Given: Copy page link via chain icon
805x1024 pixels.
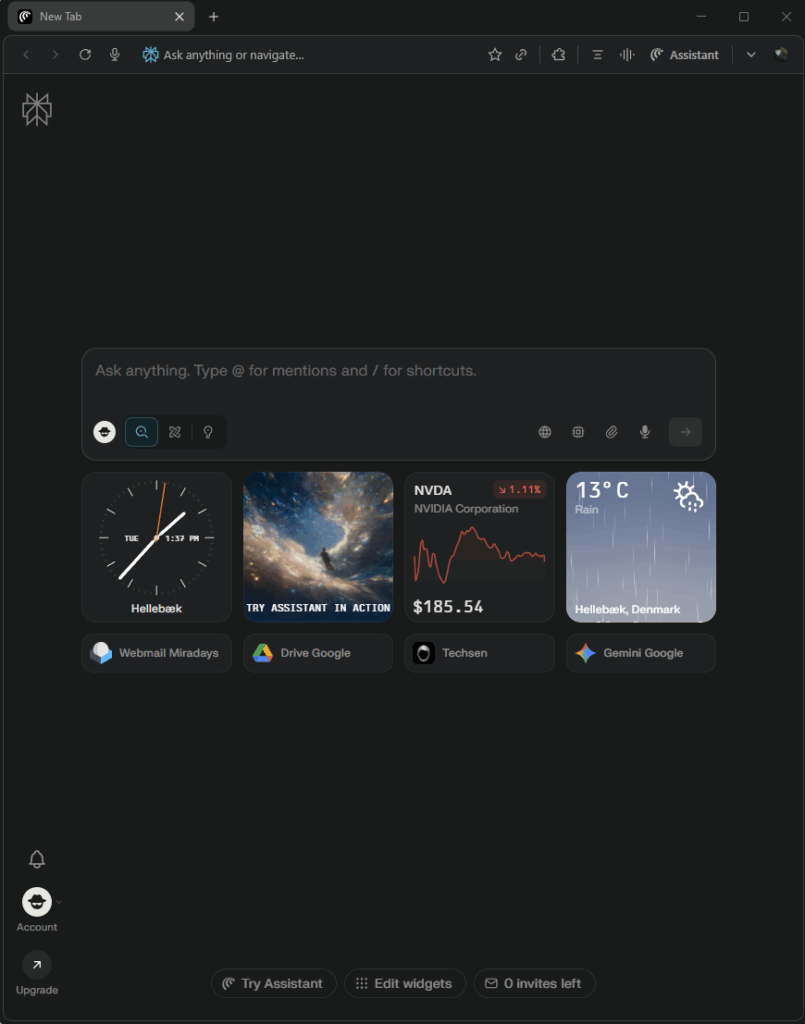Looking at the screenshot, I should click(x=521, y=55).
